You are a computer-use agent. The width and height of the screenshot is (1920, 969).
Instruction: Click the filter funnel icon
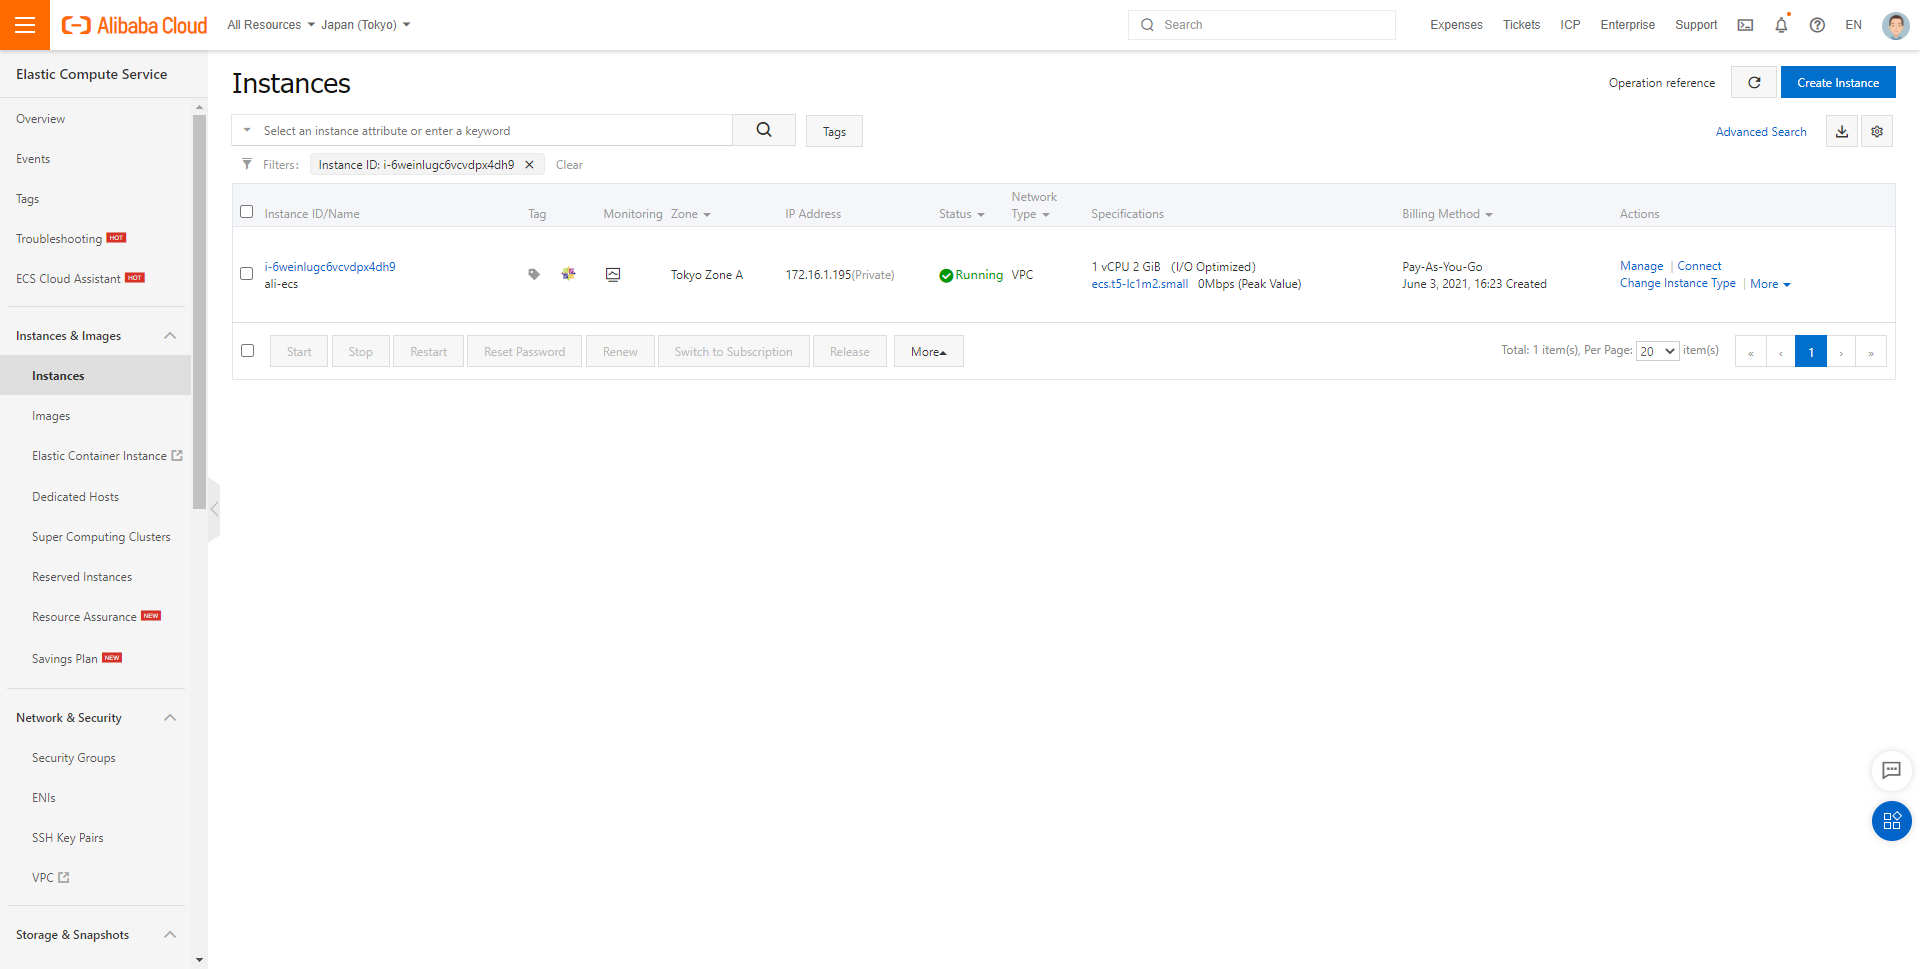(247, 164)
